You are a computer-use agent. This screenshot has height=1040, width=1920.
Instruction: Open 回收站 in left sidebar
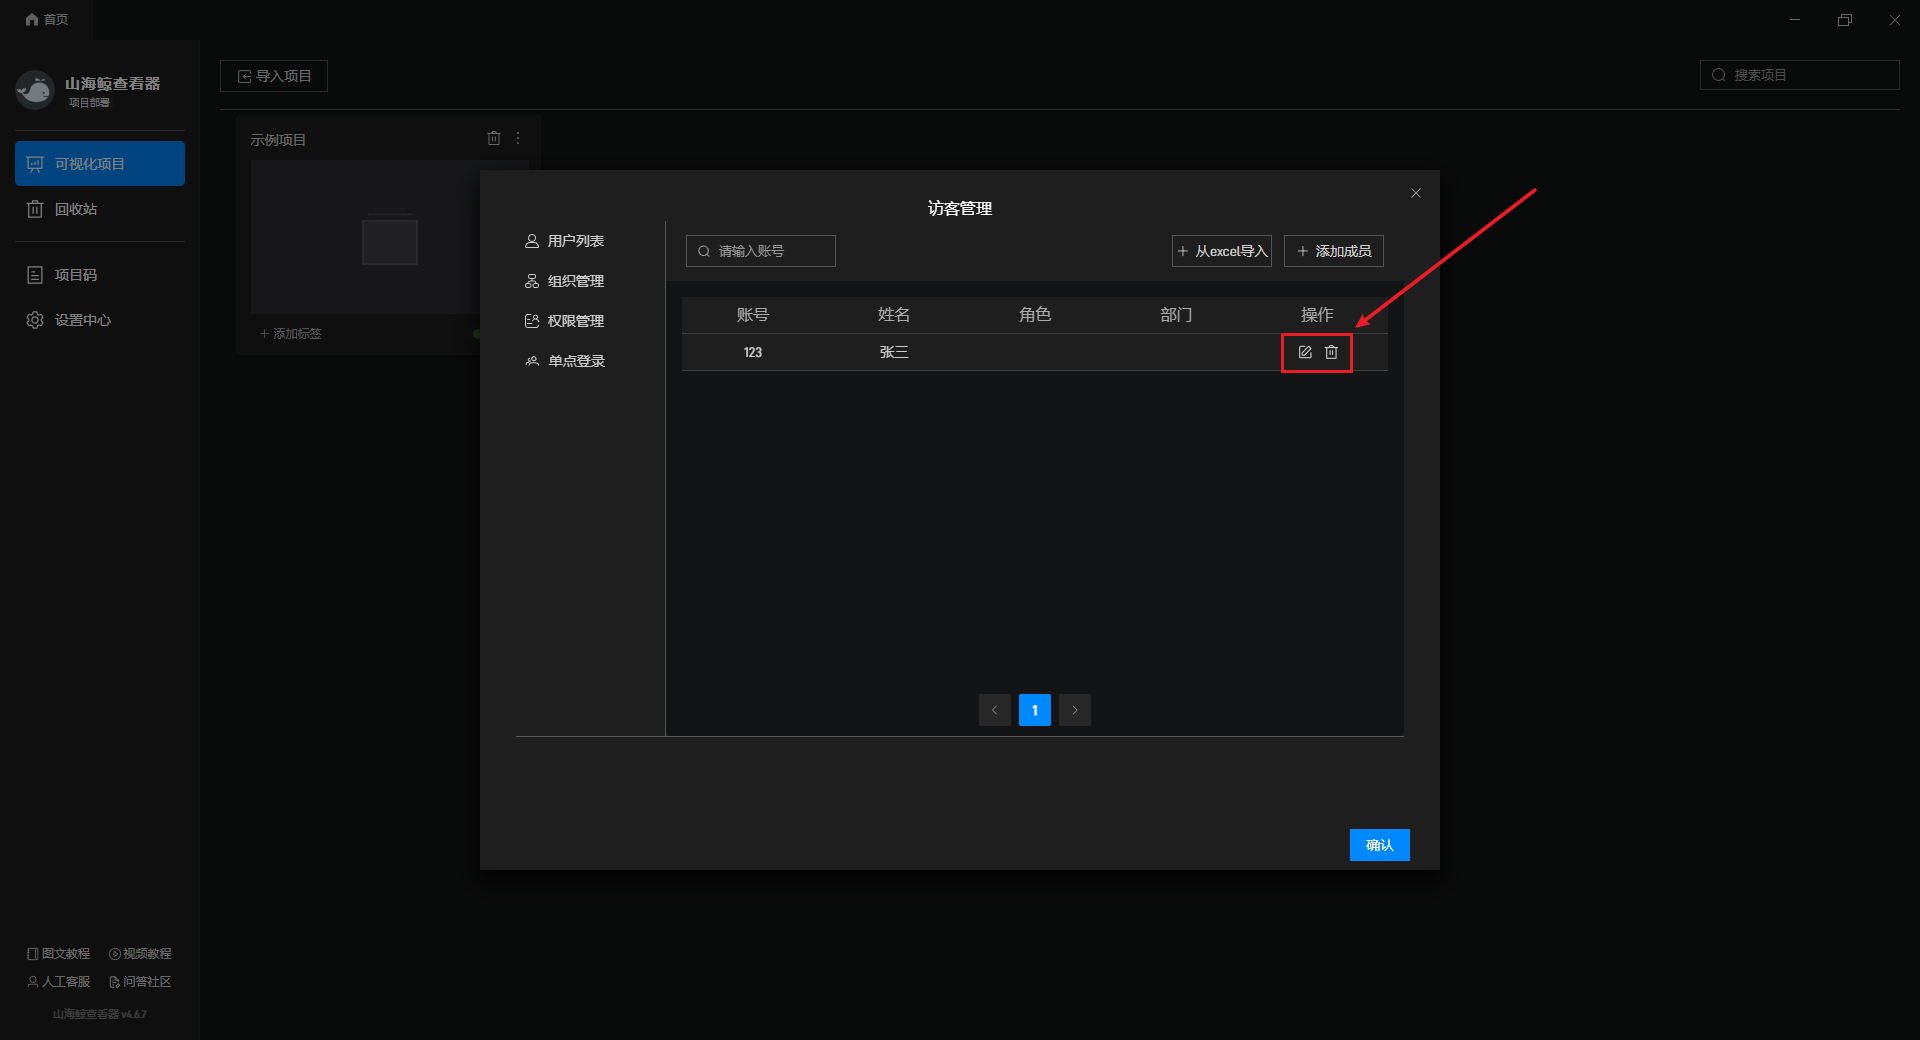(76, 209)
